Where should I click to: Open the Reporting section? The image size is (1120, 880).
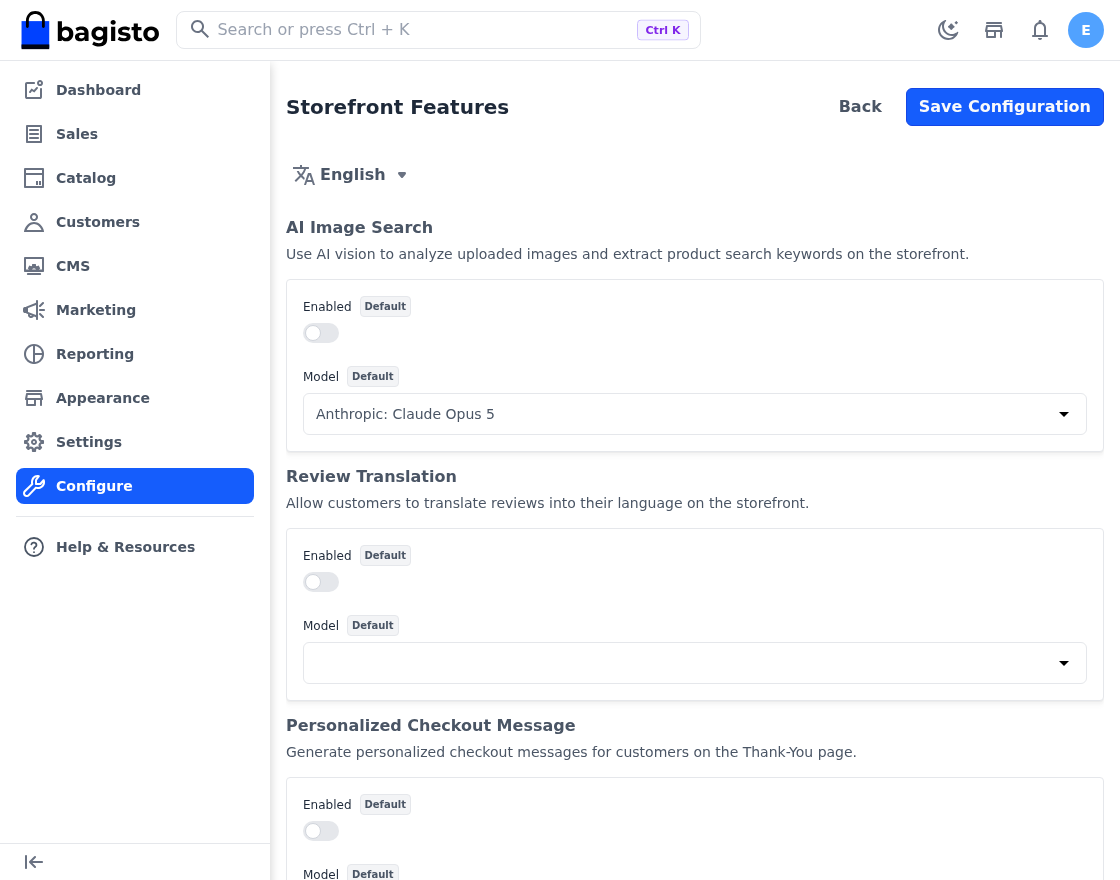pos(135,354)
